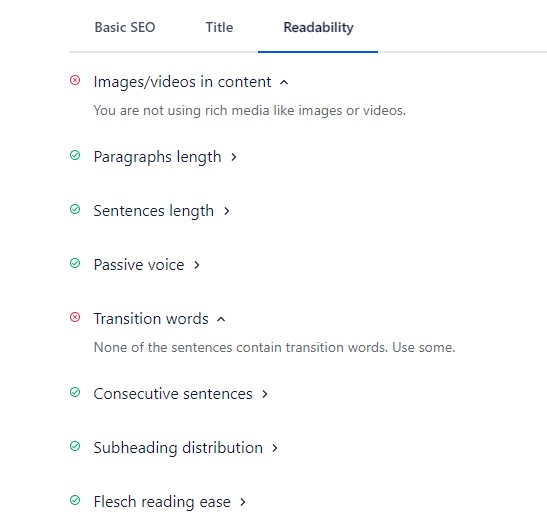Click the green check icon beside Consecutive sentences
Viewport: 547px width, 519px height.
click(x=75, y=392)
